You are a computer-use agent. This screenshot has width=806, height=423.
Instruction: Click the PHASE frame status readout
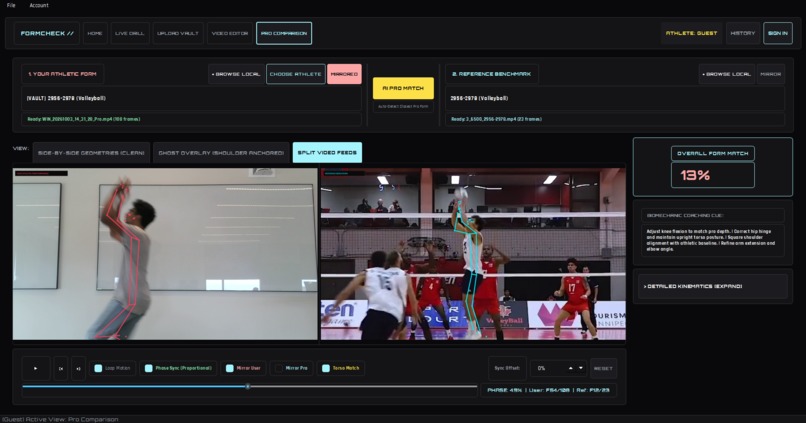[x=548, y=390]
